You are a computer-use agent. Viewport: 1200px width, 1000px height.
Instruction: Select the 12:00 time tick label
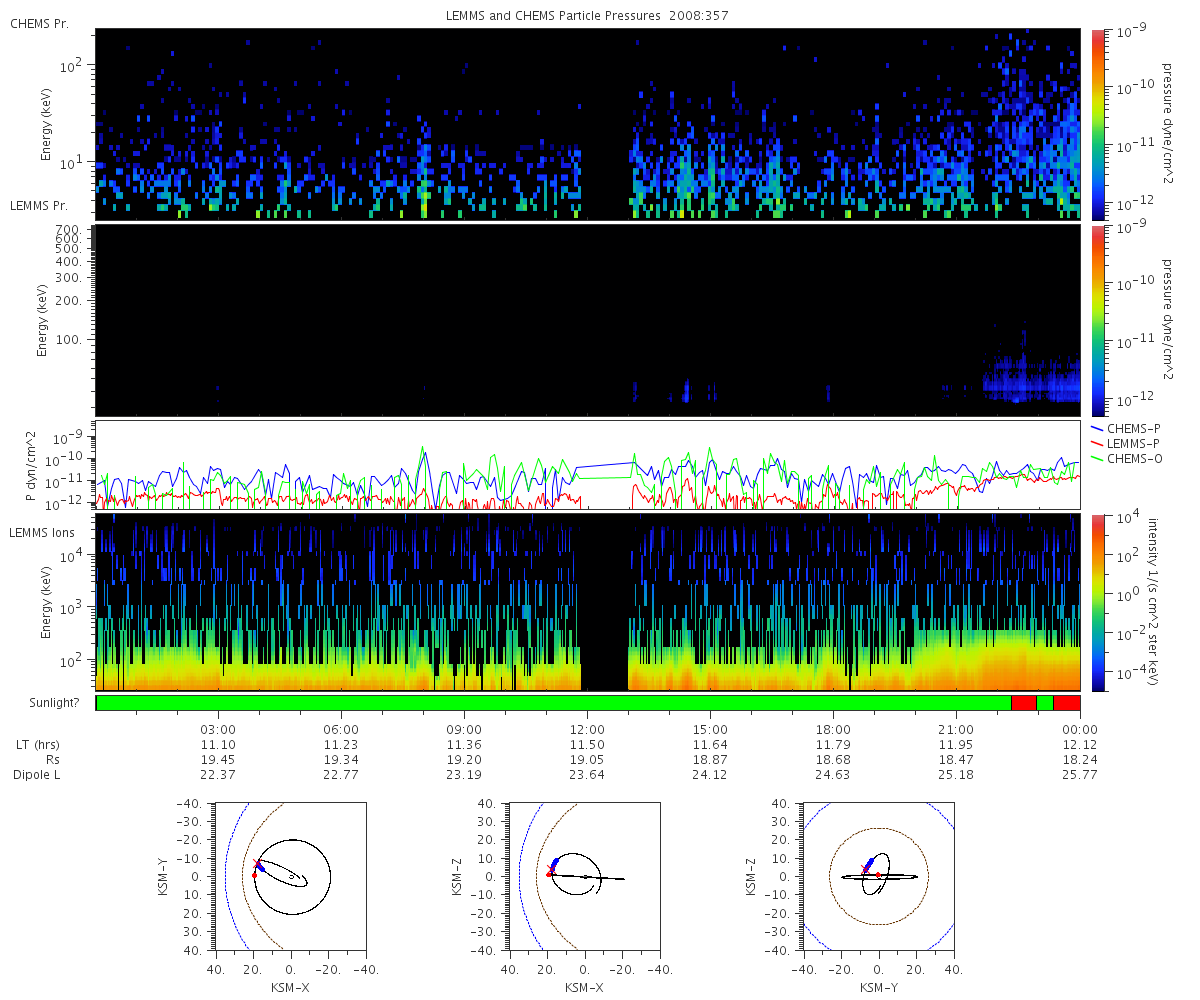587,730
